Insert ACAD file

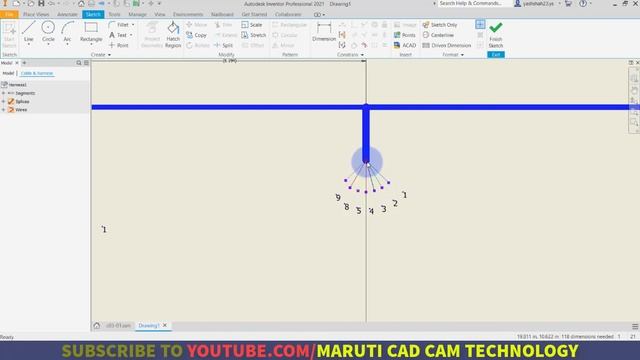click(405, 45)
